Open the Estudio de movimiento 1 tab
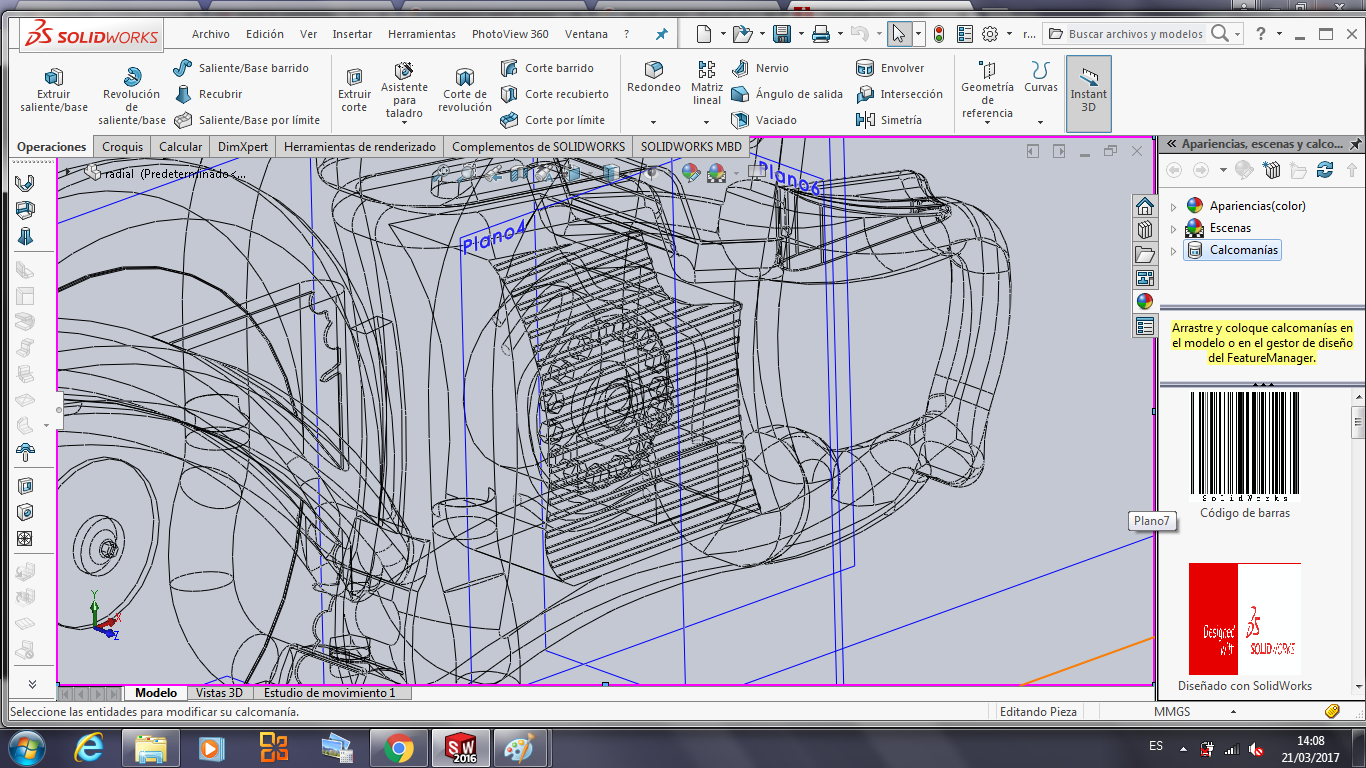Viewport: 1366px width, 768px height. [x=330, y=693]
